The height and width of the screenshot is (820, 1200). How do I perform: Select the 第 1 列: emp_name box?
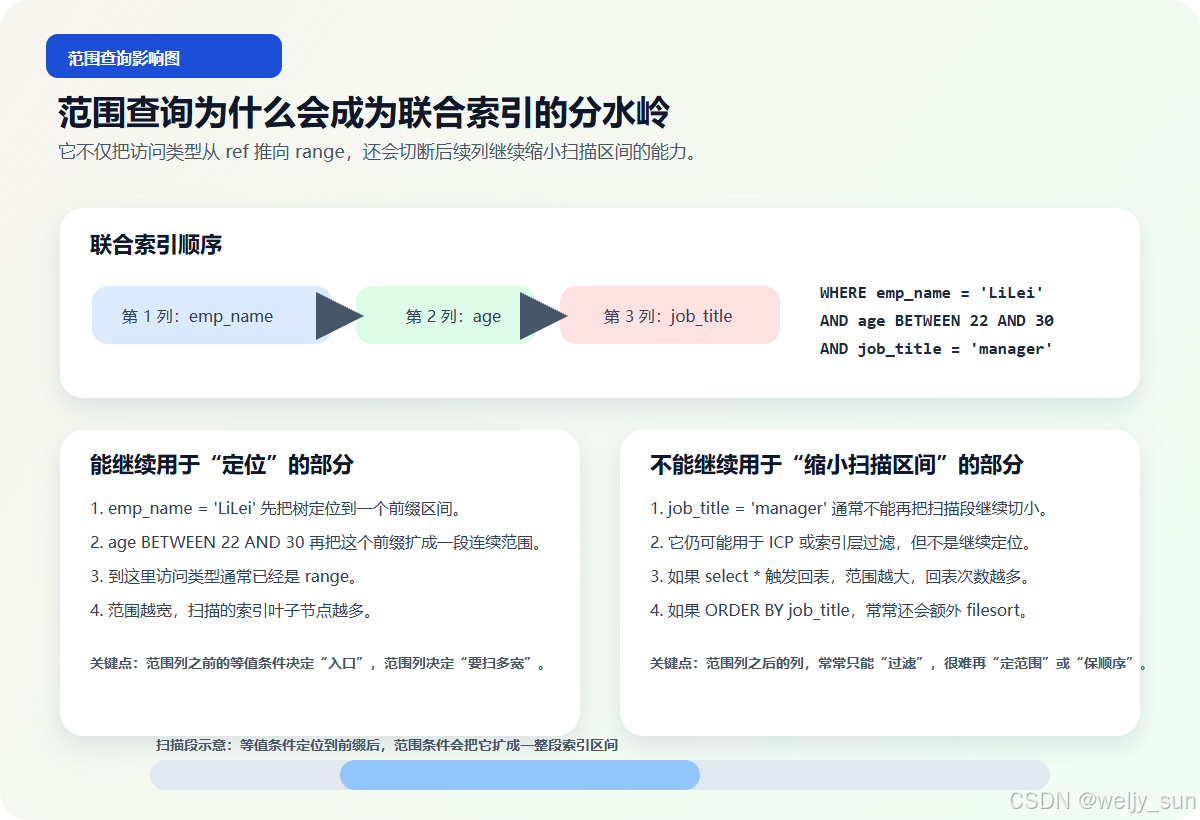click(x=212, y=315)
